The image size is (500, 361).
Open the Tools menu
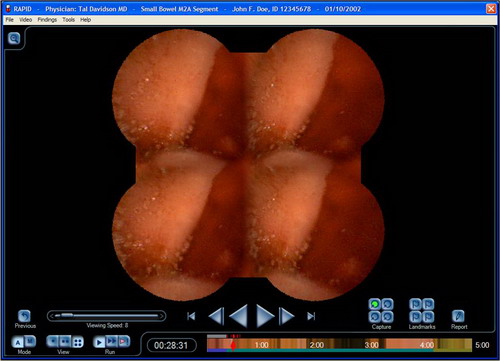point(68,20)
